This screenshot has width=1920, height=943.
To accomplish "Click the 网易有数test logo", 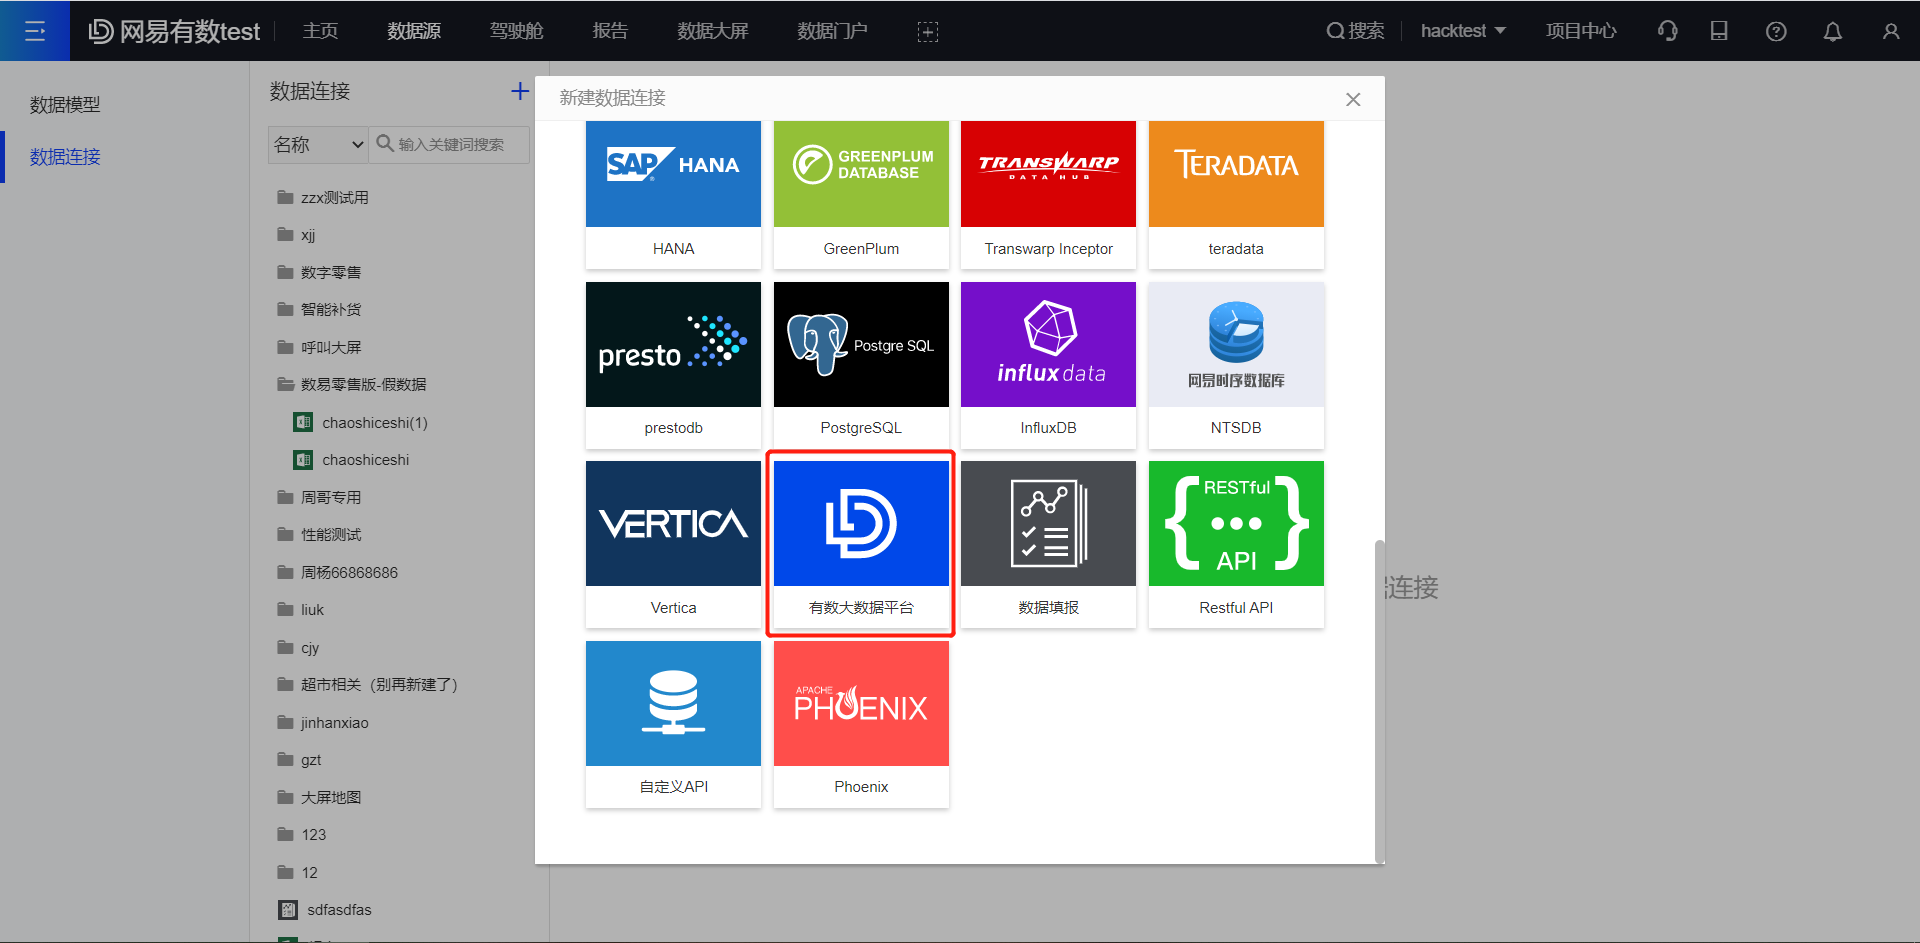I will [x=174, y=31].
